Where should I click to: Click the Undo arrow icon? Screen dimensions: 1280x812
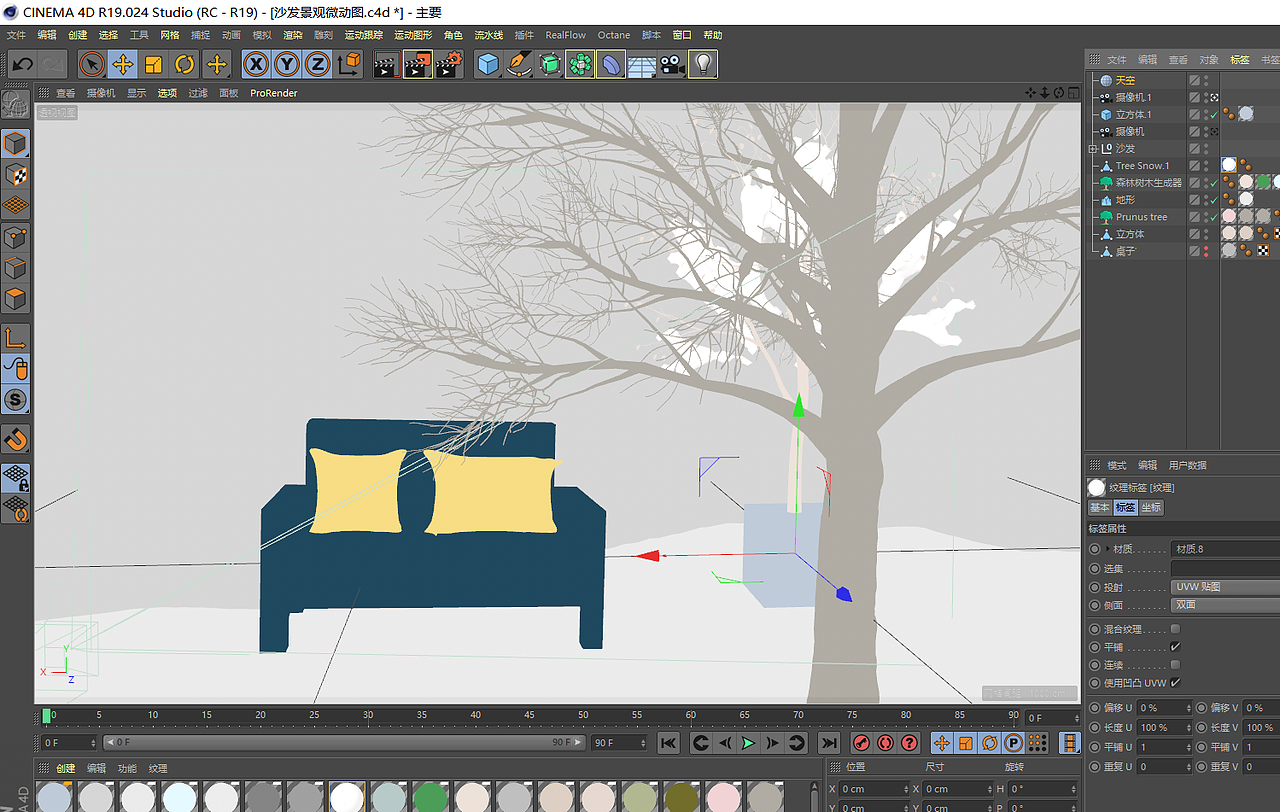[x=22, y=64]
